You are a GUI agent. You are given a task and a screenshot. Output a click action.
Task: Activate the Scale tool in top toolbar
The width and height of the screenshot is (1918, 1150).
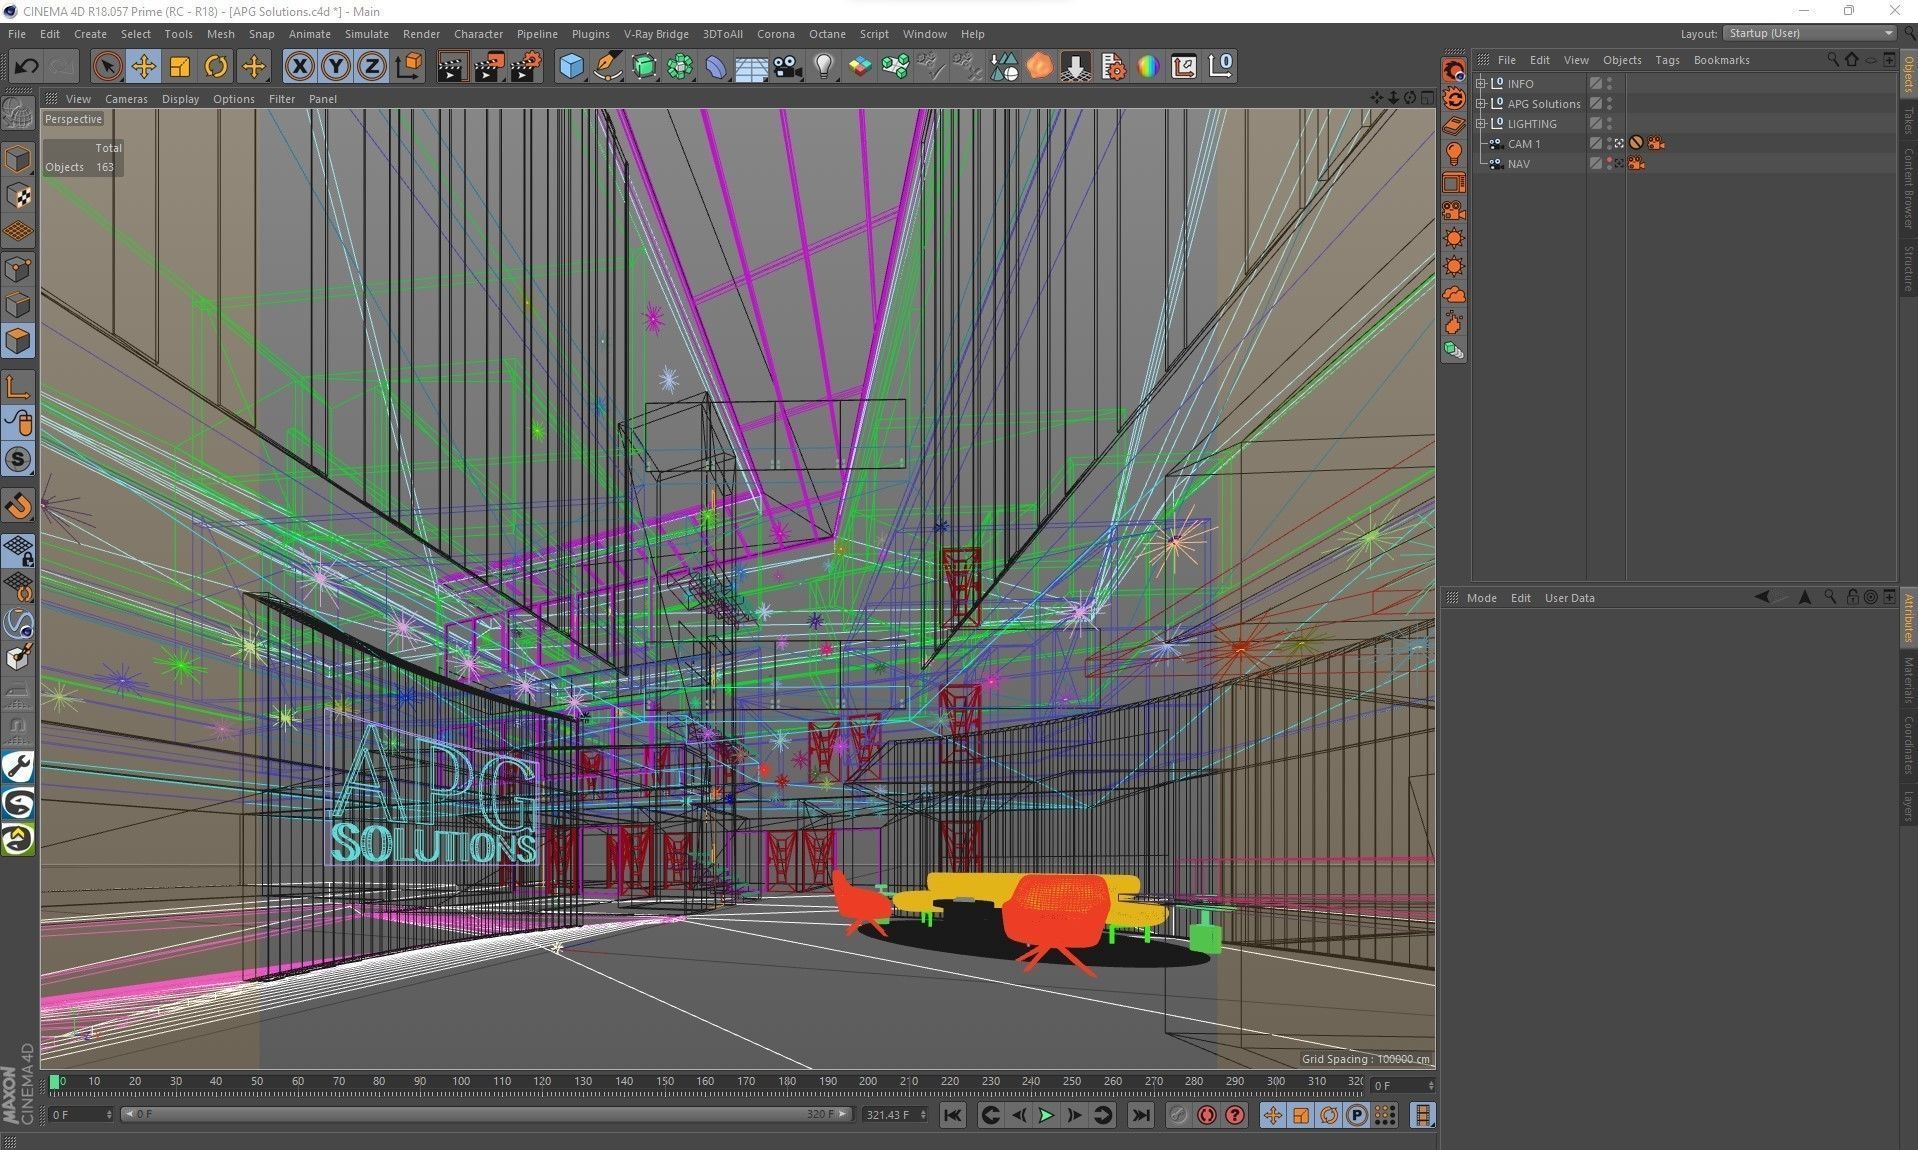point(180,66)
